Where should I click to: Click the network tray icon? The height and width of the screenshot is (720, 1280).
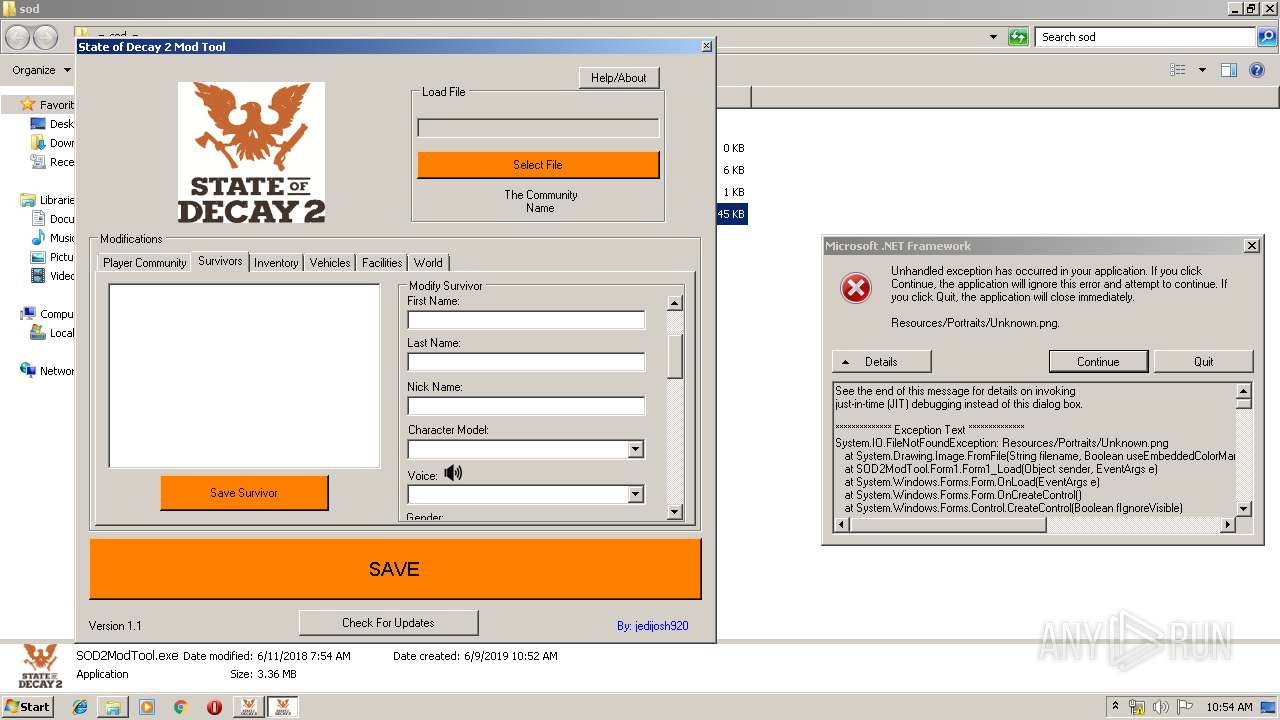coord(1137,707)
